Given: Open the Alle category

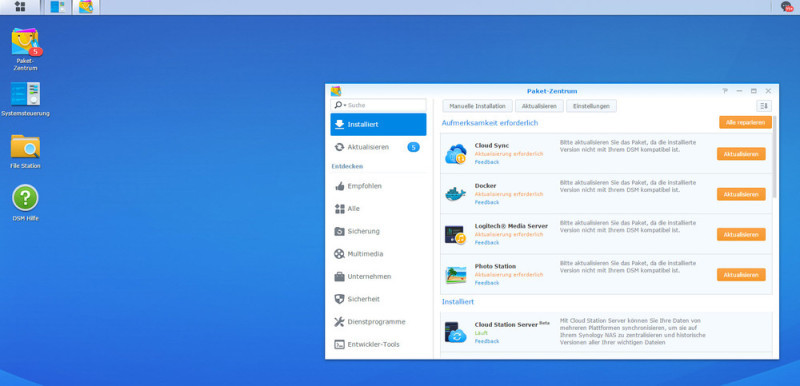Looking at the screenshot, I should coord(378,209).
